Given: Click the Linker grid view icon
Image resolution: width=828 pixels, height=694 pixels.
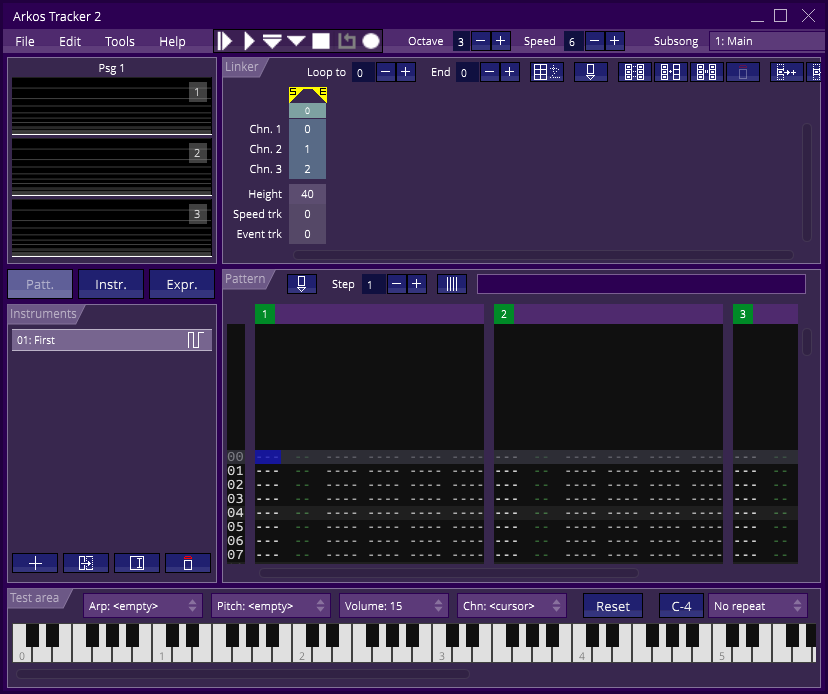Looking at the screenshot, I should pos(547,72).
